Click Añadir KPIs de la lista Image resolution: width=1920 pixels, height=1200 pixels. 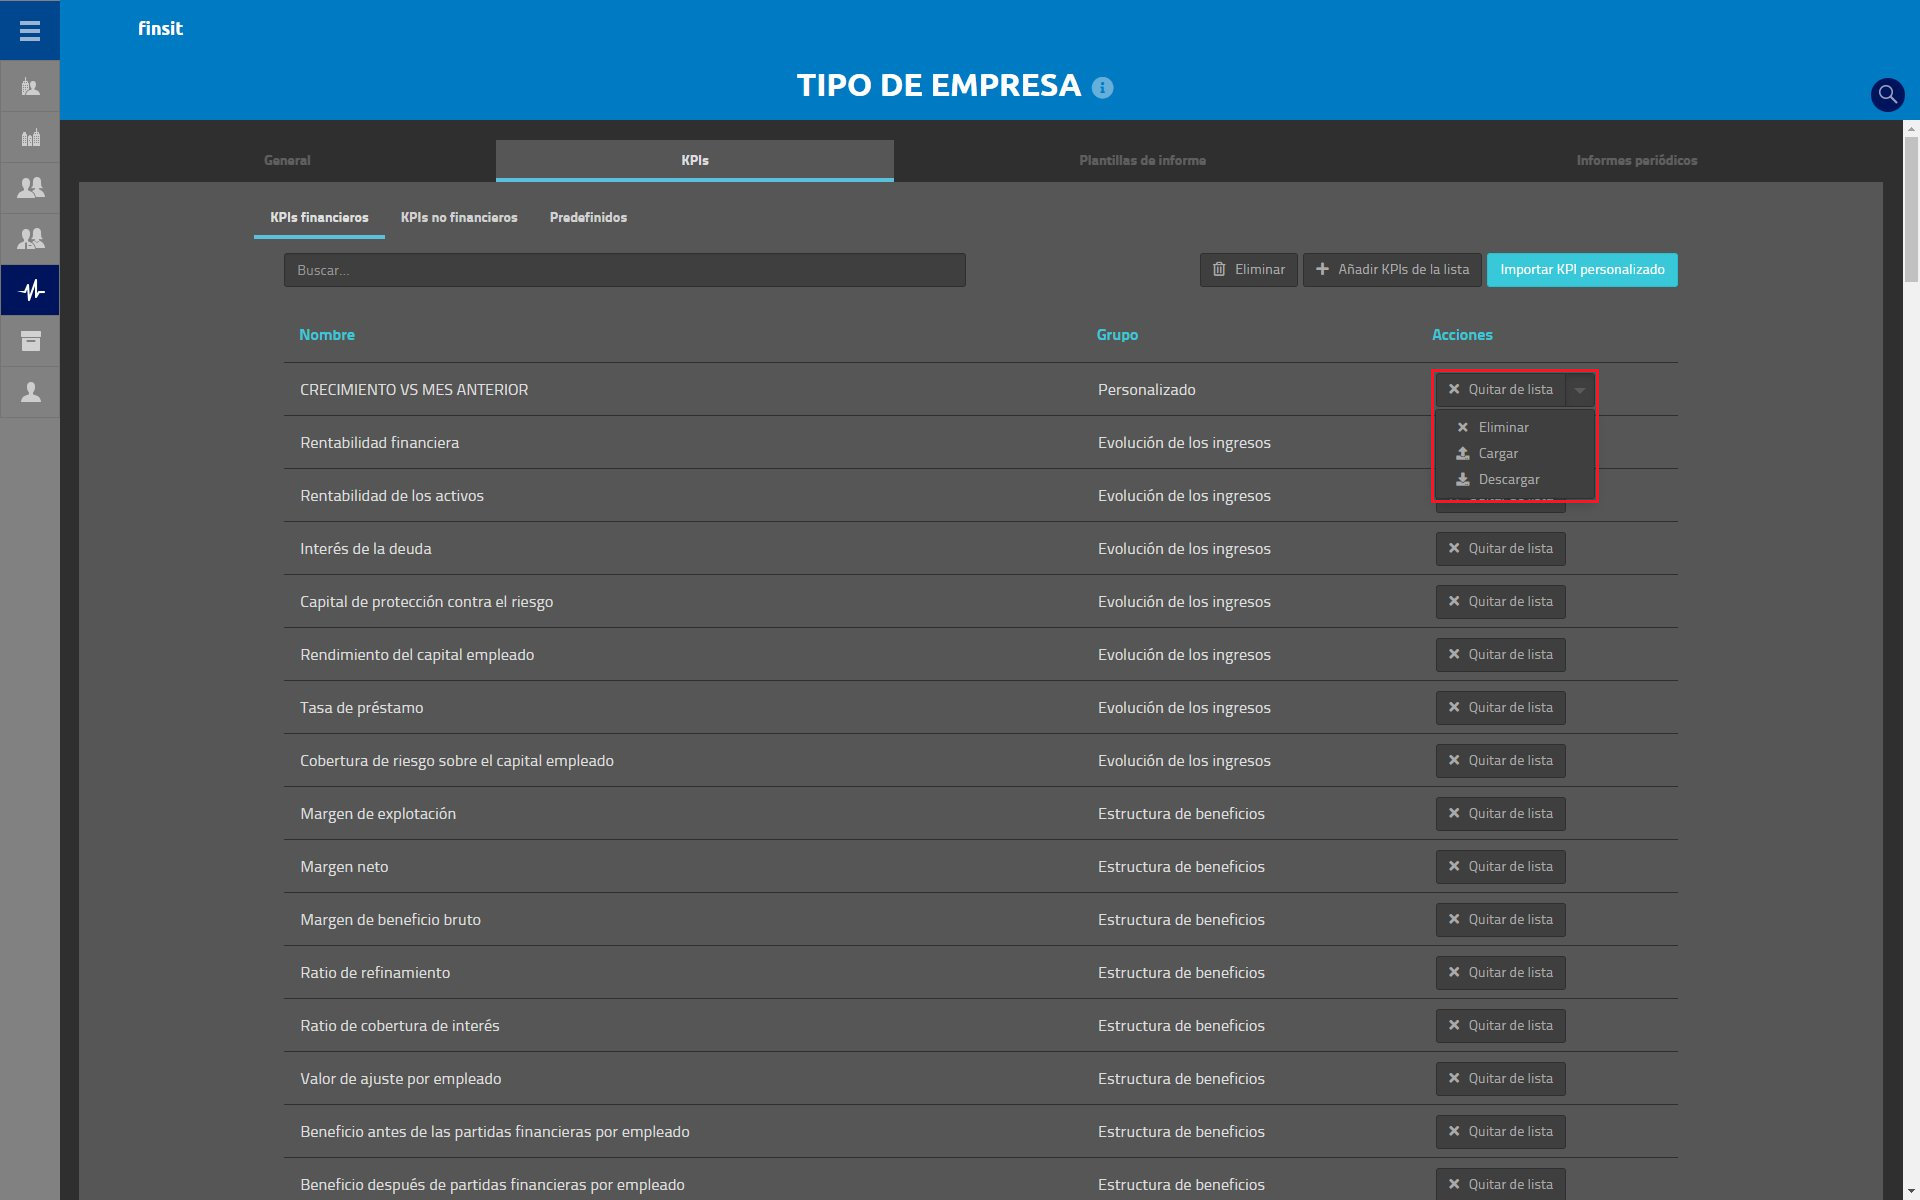[1392, 270]
